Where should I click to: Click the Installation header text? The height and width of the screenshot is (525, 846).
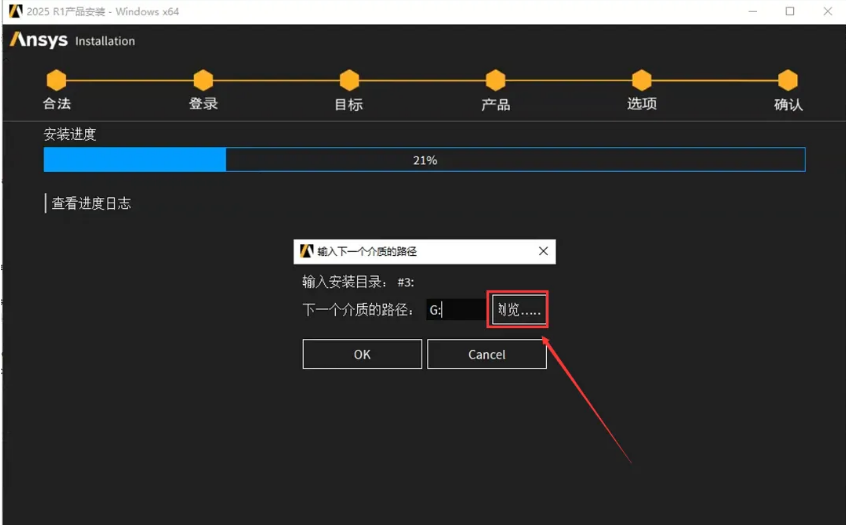(105, 41)
